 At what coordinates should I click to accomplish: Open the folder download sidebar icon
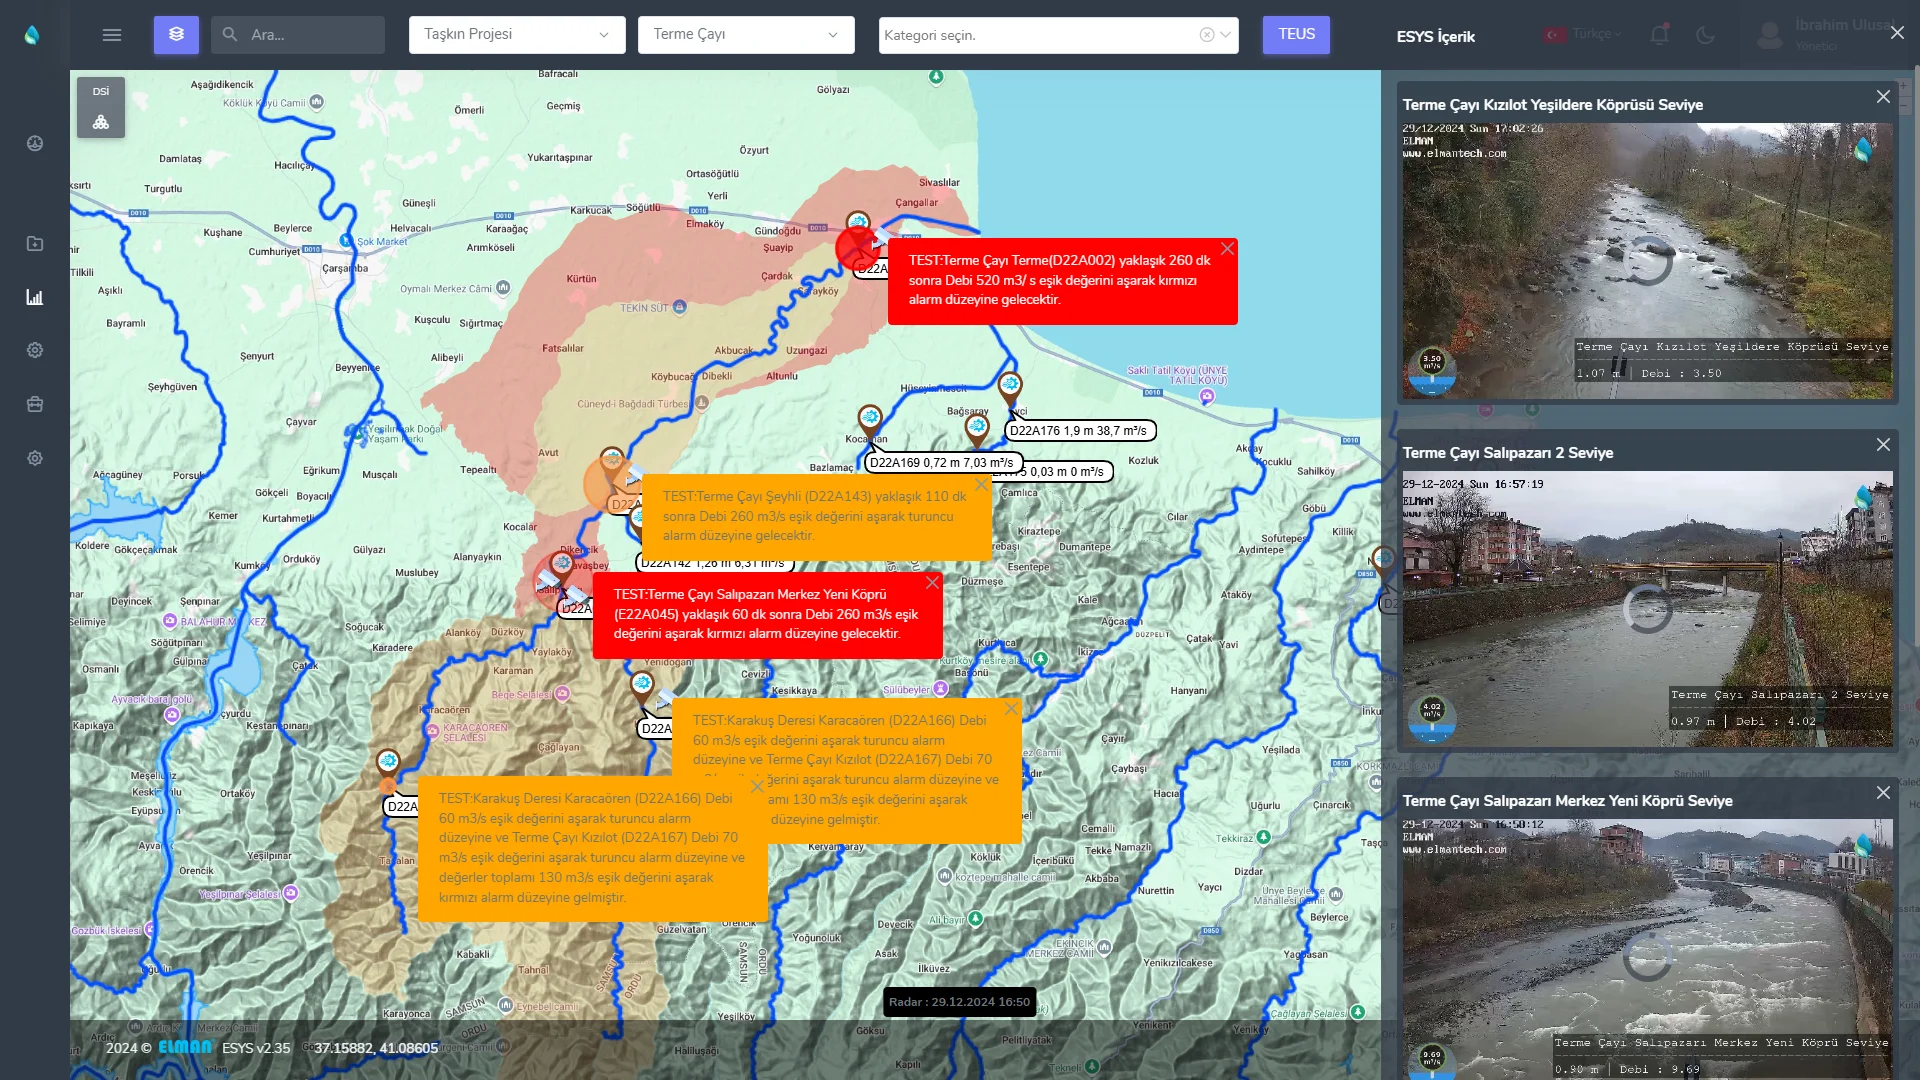[35, 244]
